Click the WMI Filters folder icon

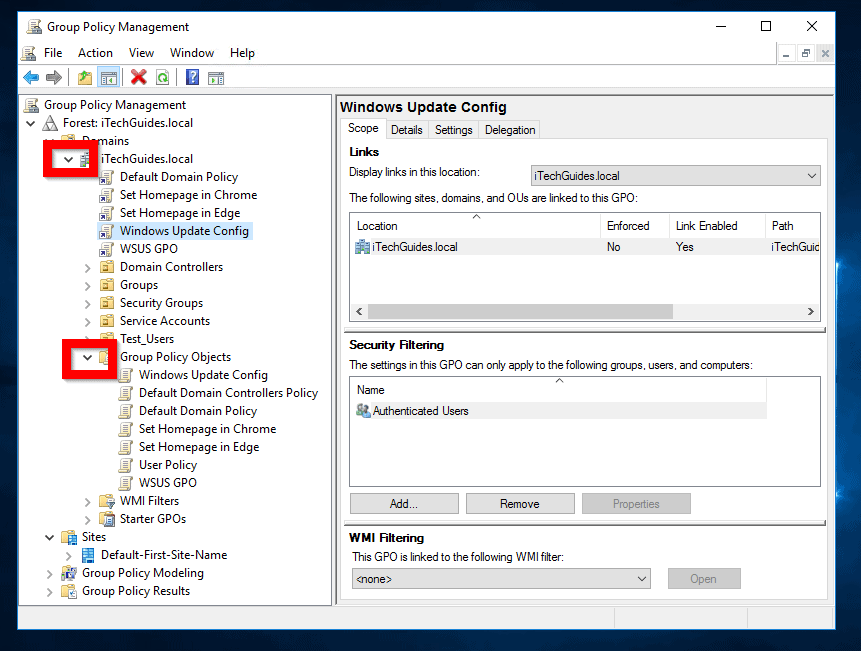(107, 501)
